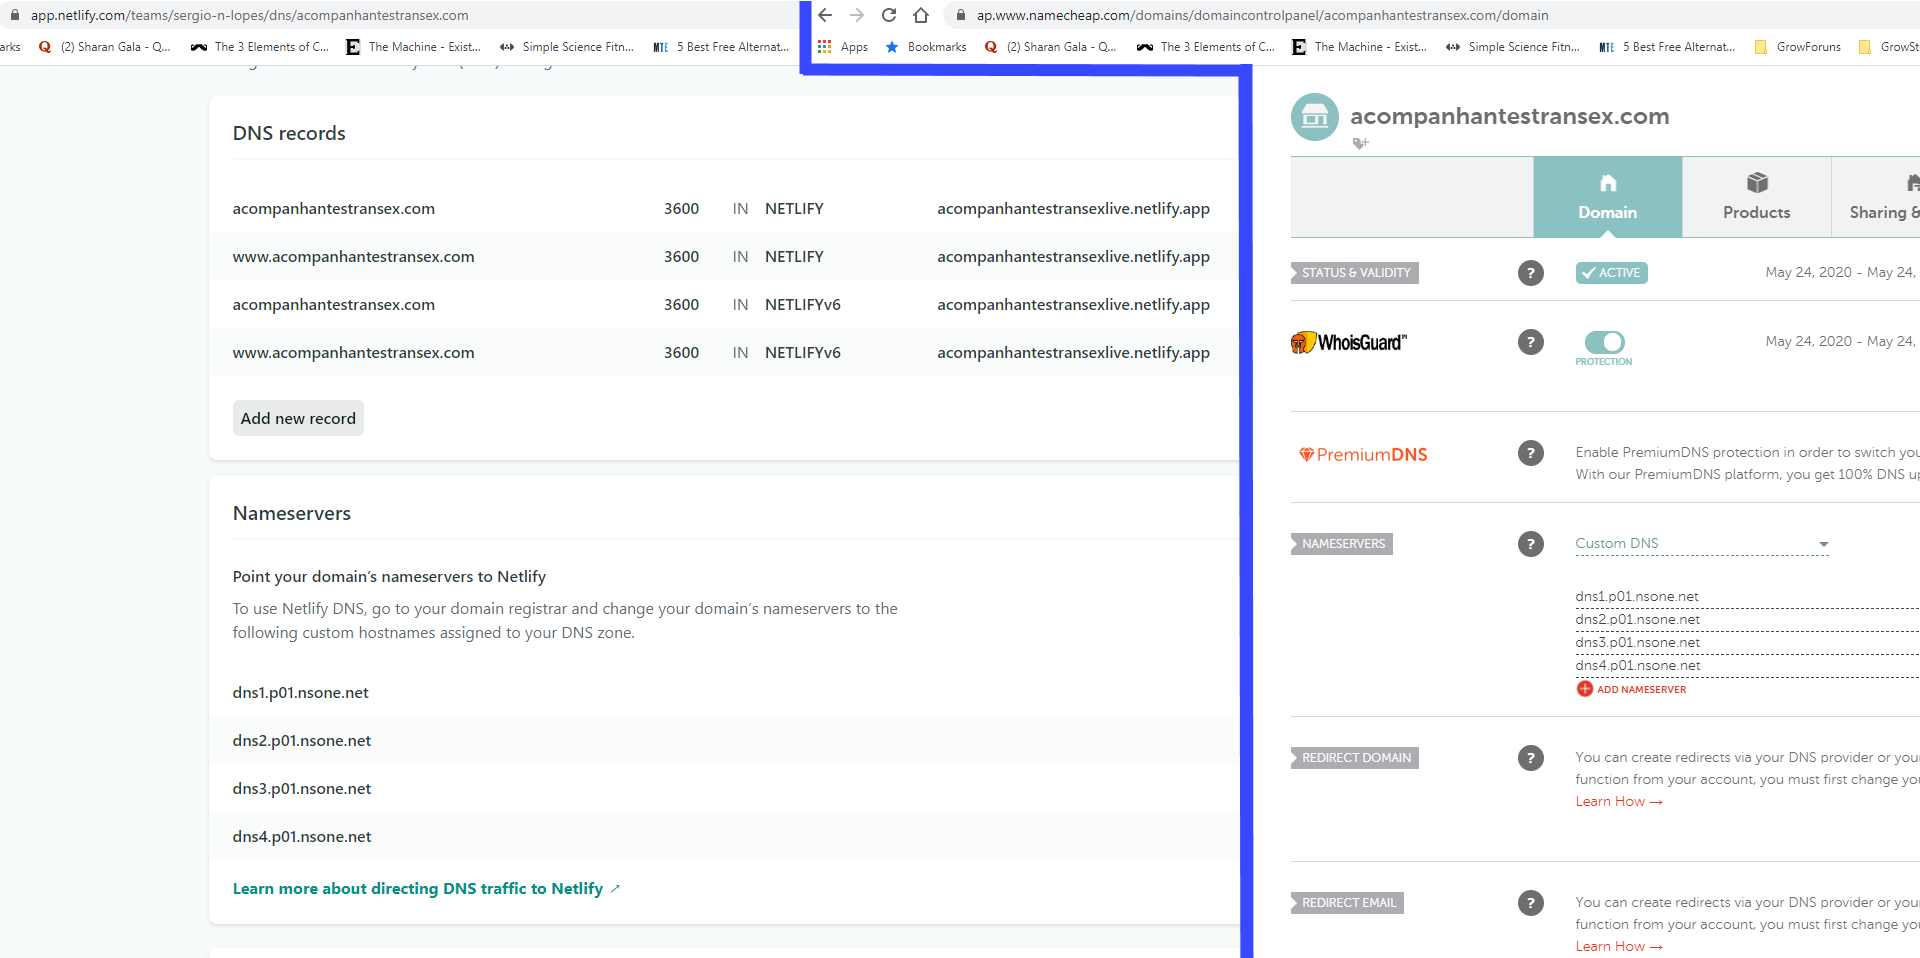Click Learn How link under Redirect Email
1920x958 pixels.
[1619, 947]
